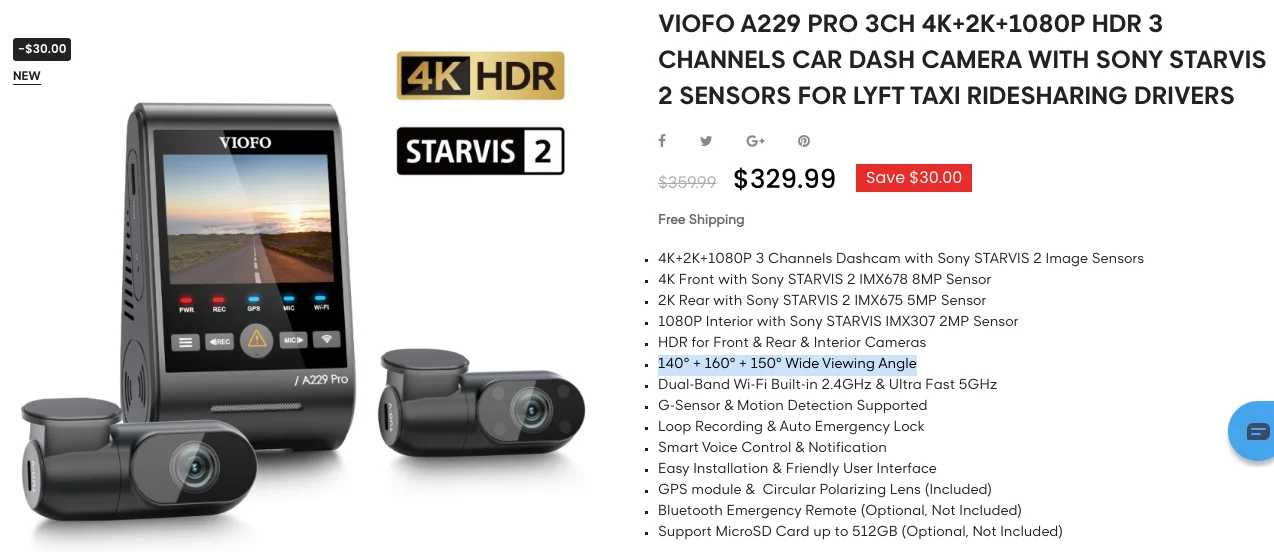Open the blue chat bubble widget

(x=1253, y=431)
